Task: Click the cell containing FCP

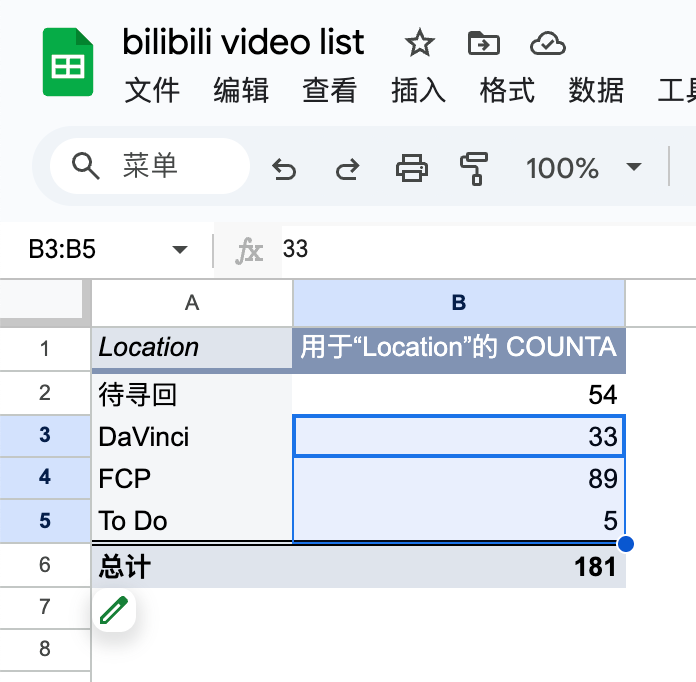Action: [192, 478]
